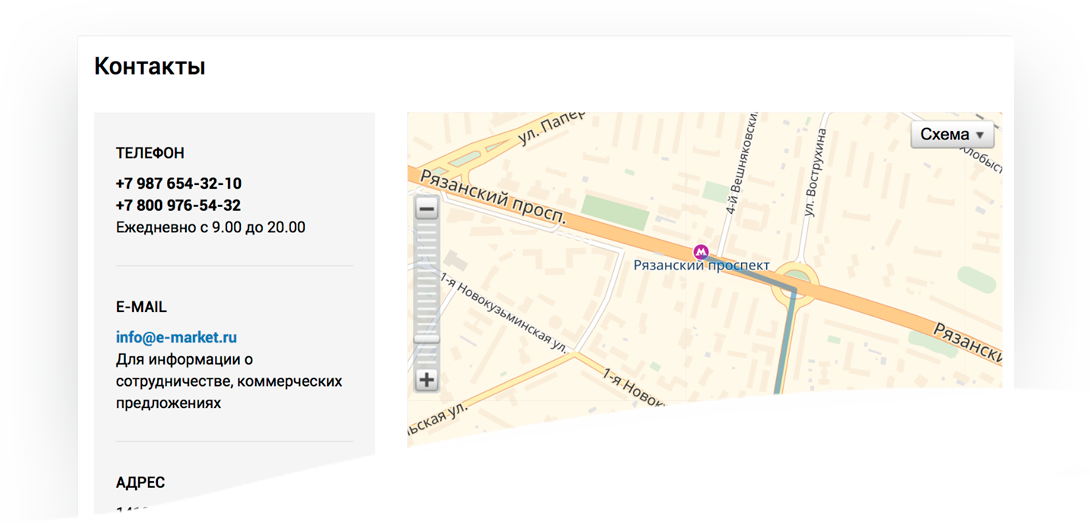Click the ул. Вострухина street label

pos(815,172)
